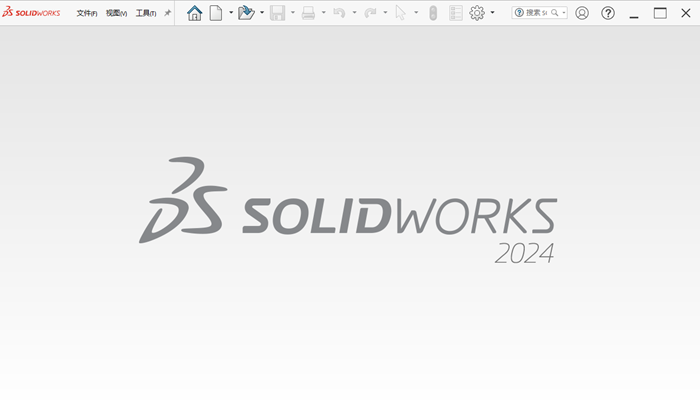Open the 工具(T) menu

click(146, 13)
